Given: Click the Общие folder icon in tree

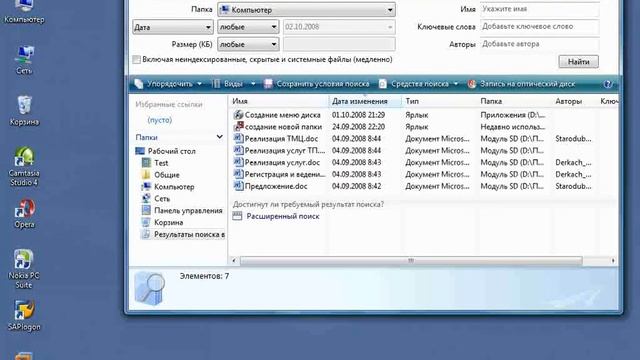Looking at the screenshot, I should pos(146,175).
